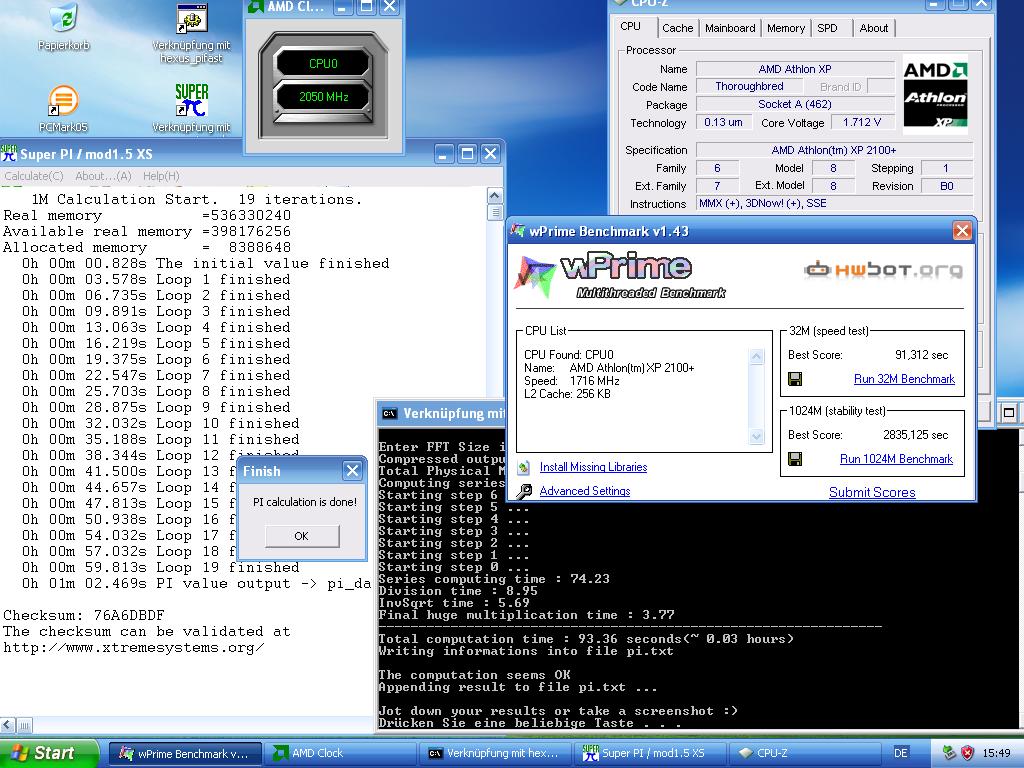The image size is (1024, 768).
Task: Click the Name field AMD Athlon XP
Action: [794, 69]
